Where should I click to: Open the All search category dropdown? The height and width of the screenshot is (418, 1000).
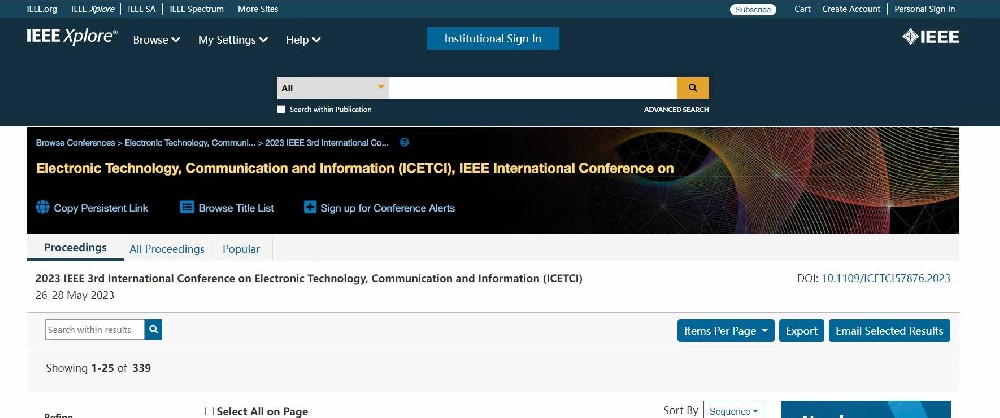[x=332, y=88]
